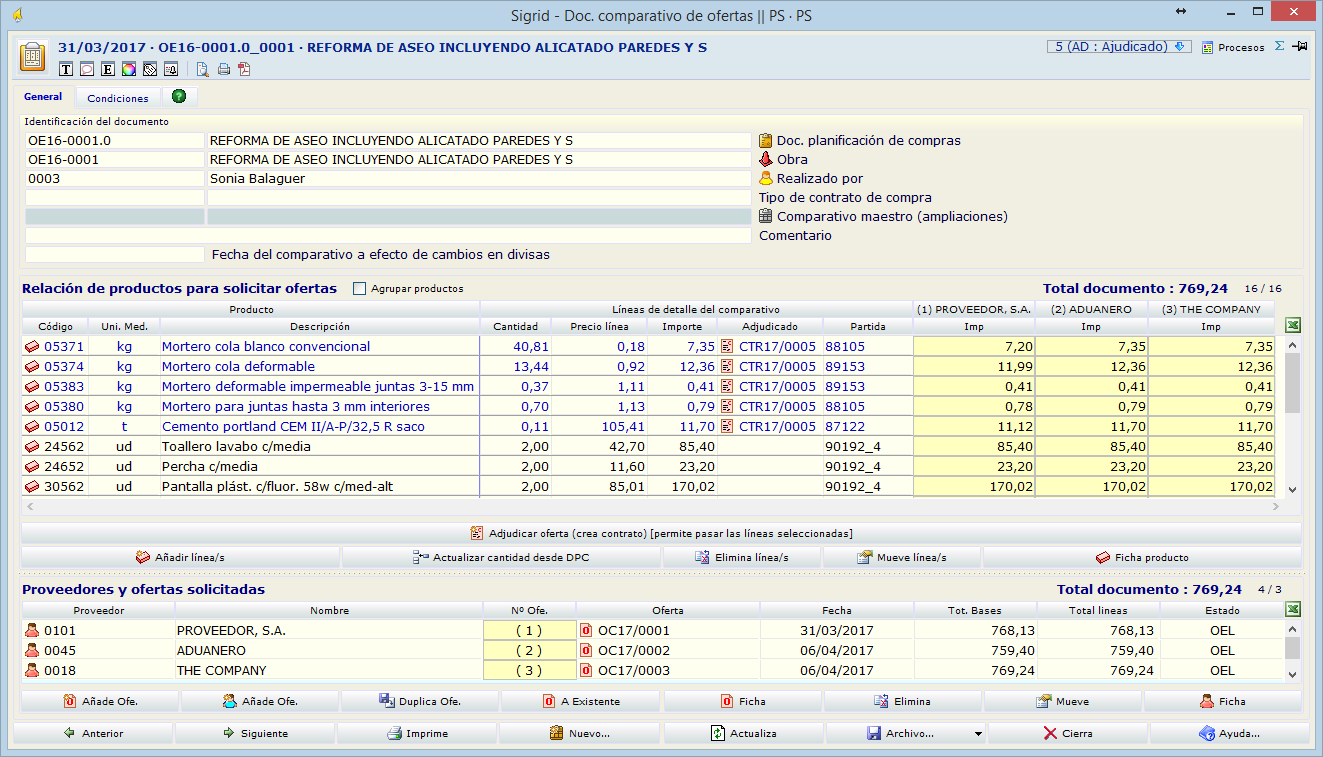Click the Tipo de contrato de compra field
Screen dimensions: 1323x757
tap(478, 197)
